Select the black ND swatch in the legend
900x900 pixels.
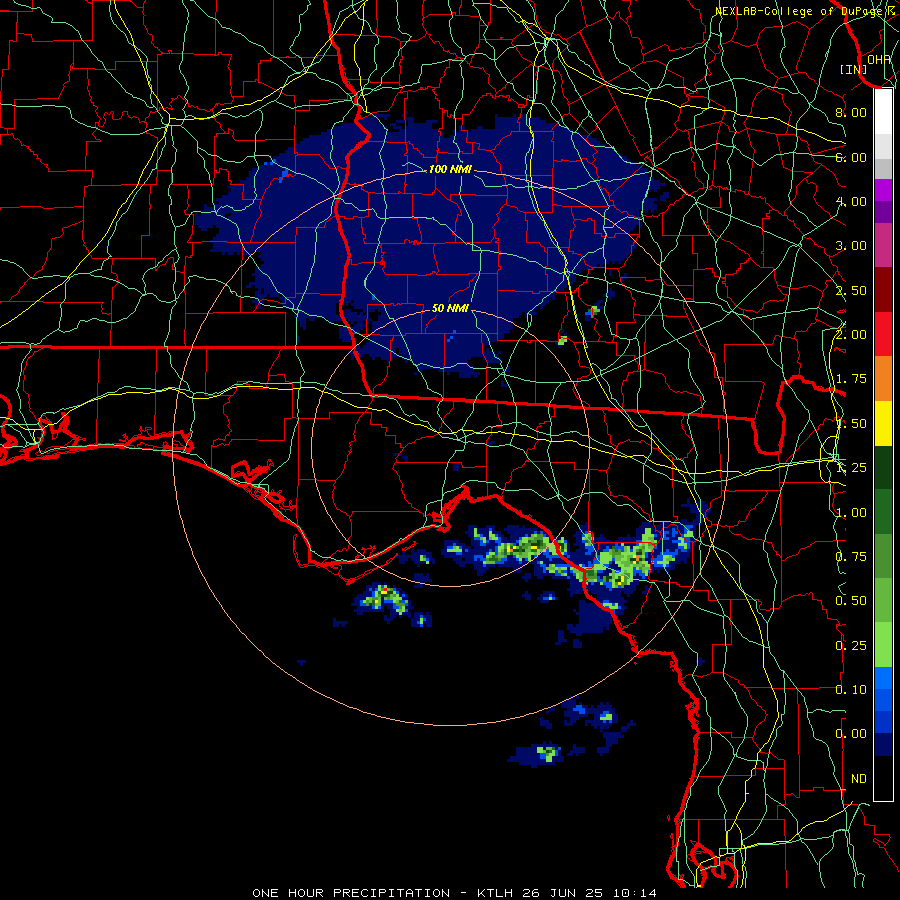click(883, 778)
